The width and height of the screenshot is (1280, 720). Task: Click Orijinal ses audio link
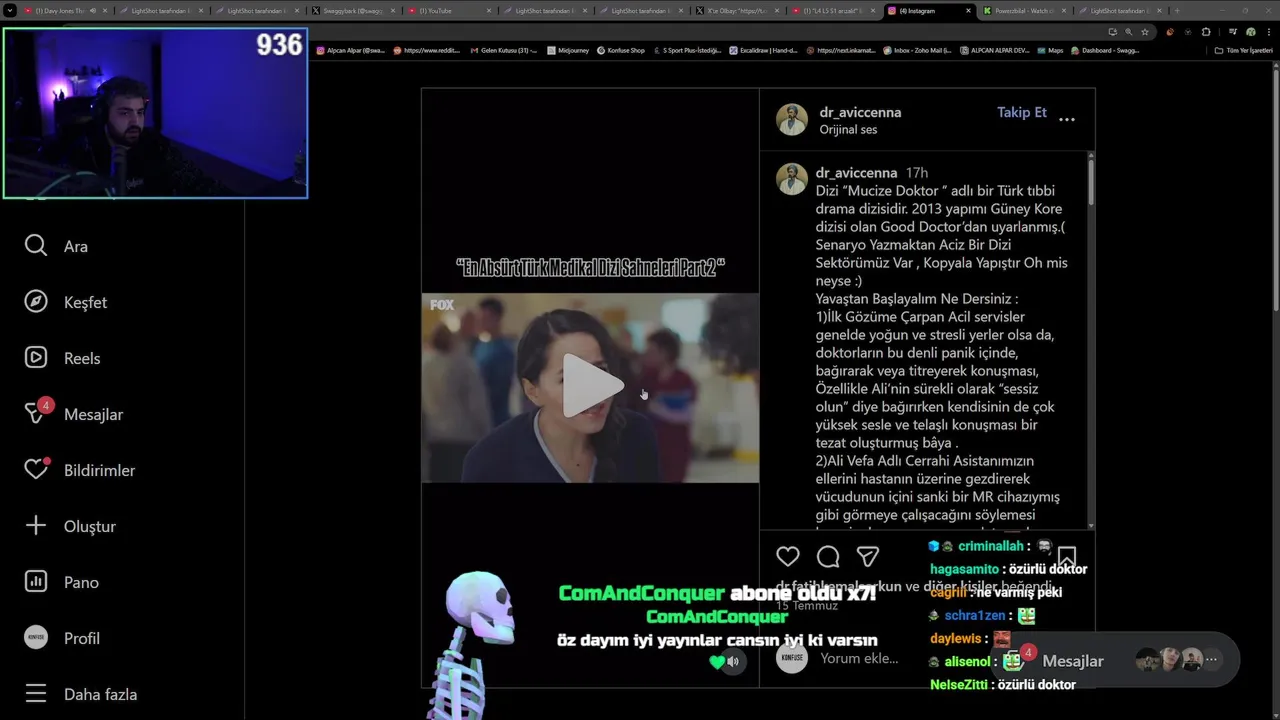click(x=848, y=130)
